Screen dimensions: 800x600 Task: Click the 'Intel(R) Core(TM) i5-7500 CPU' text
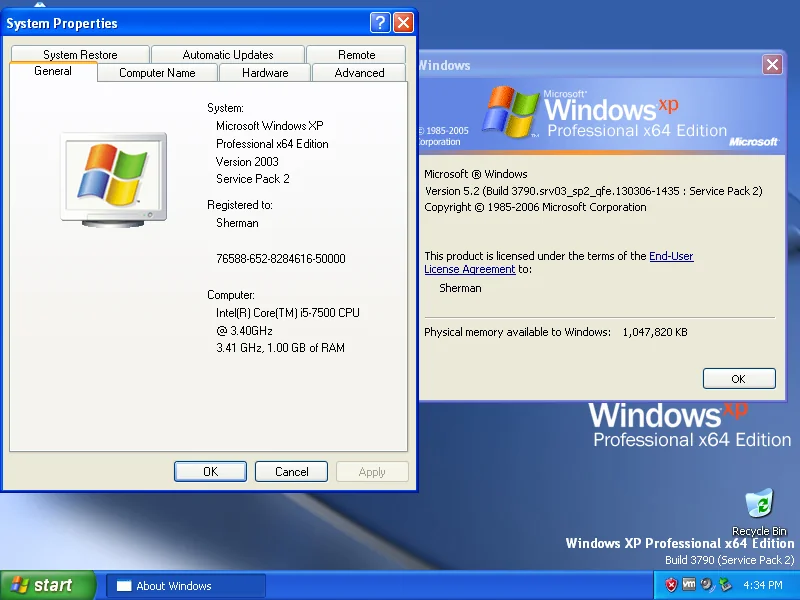point(288,313)
